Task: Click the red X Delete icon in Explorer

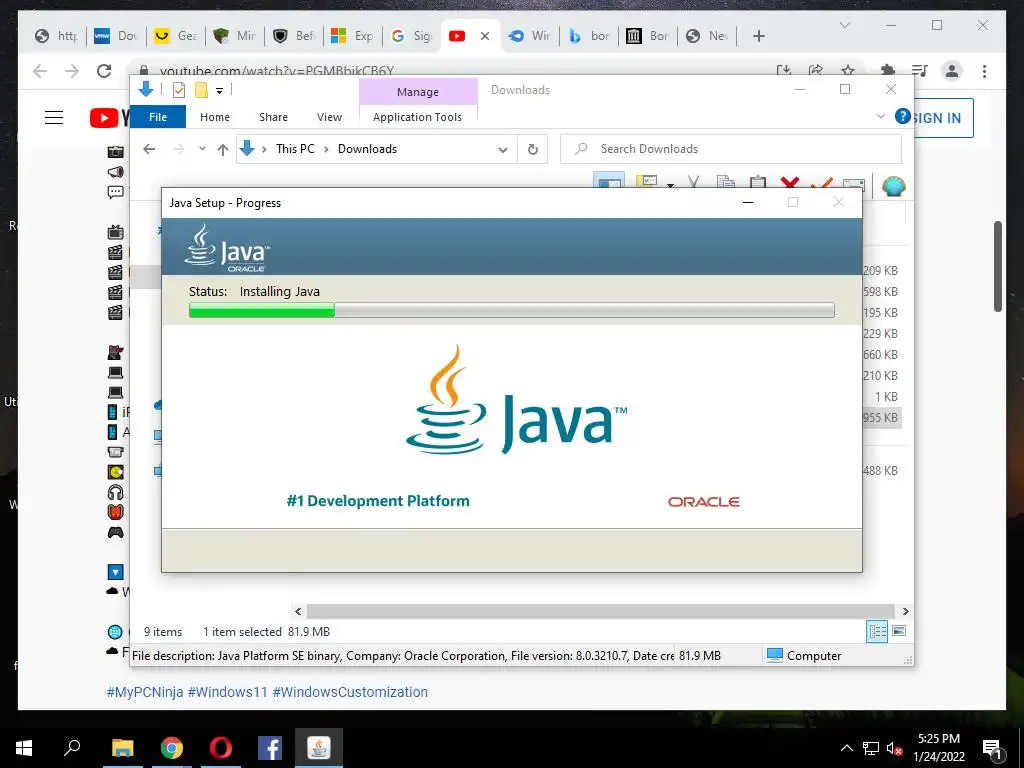Action: [x=790, y=182]
